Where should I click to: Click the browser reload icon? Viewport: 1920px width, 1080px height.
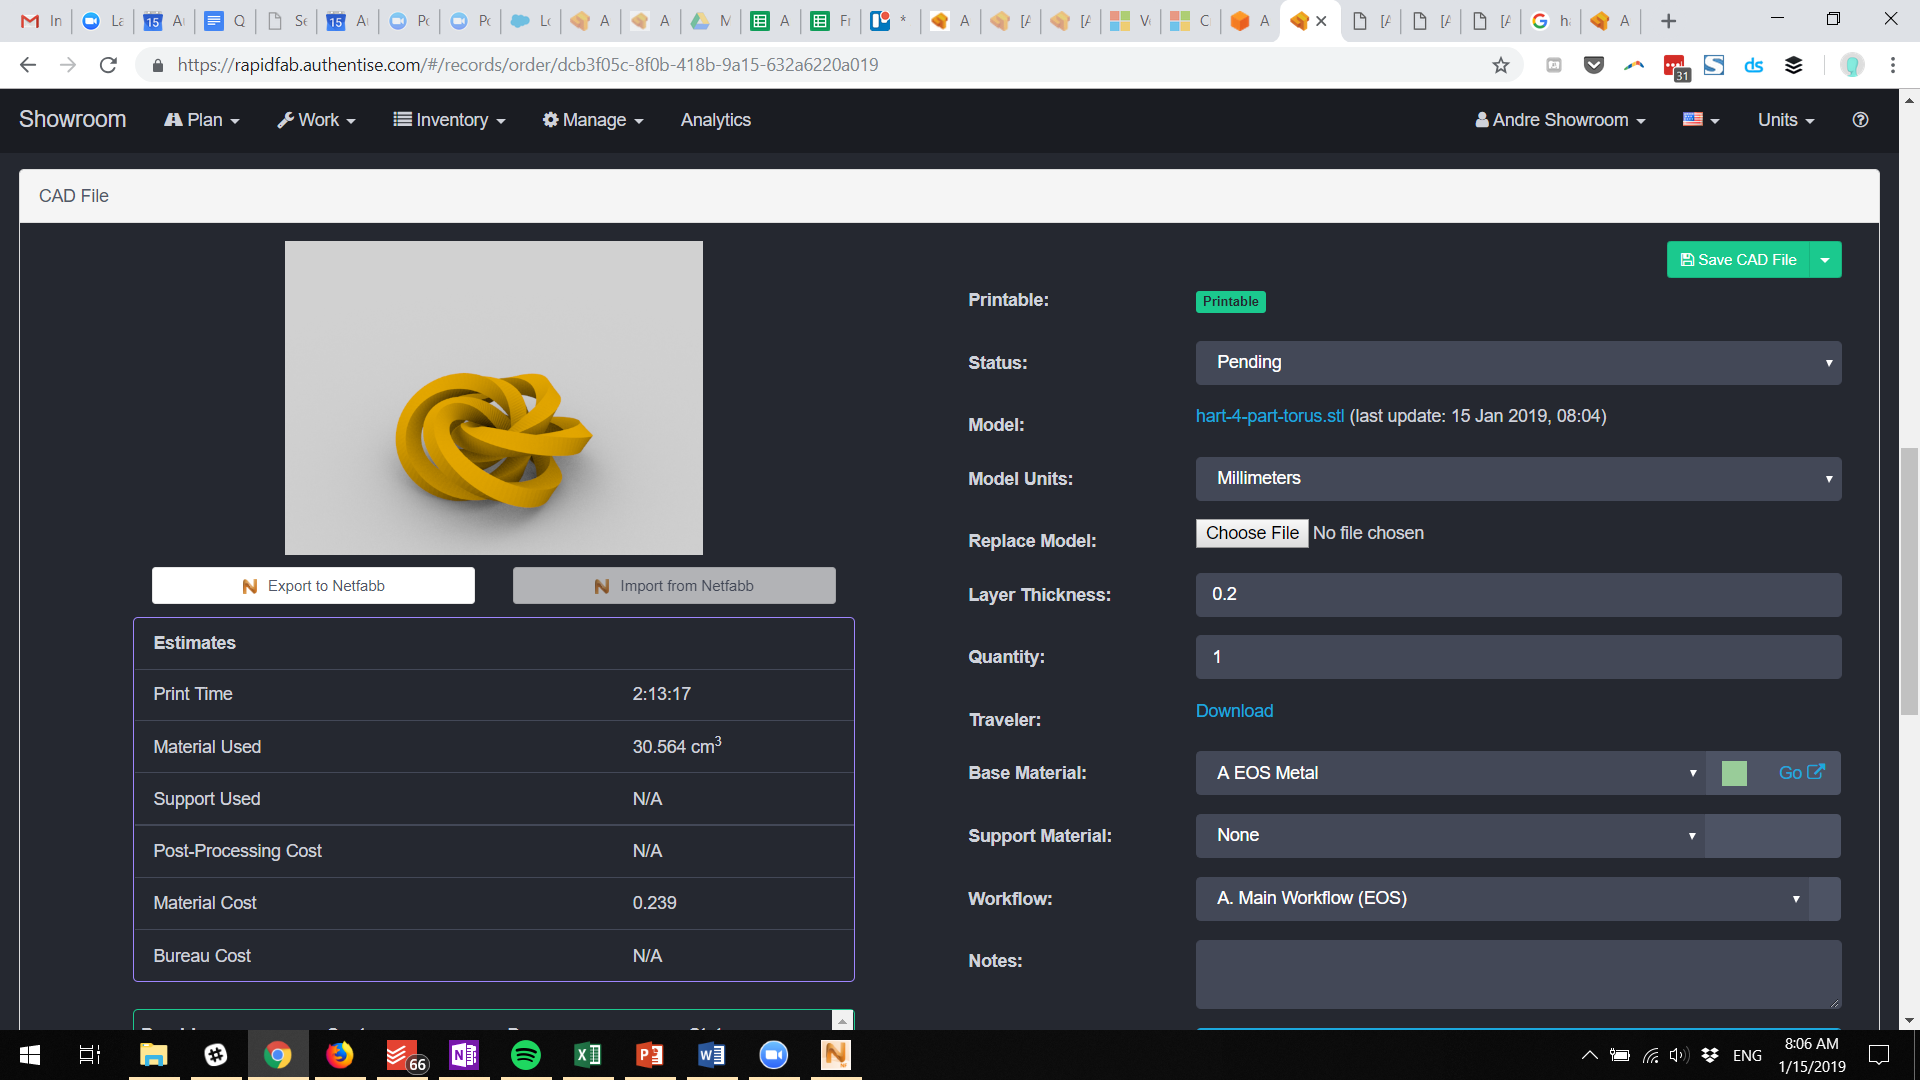point(108,65)
